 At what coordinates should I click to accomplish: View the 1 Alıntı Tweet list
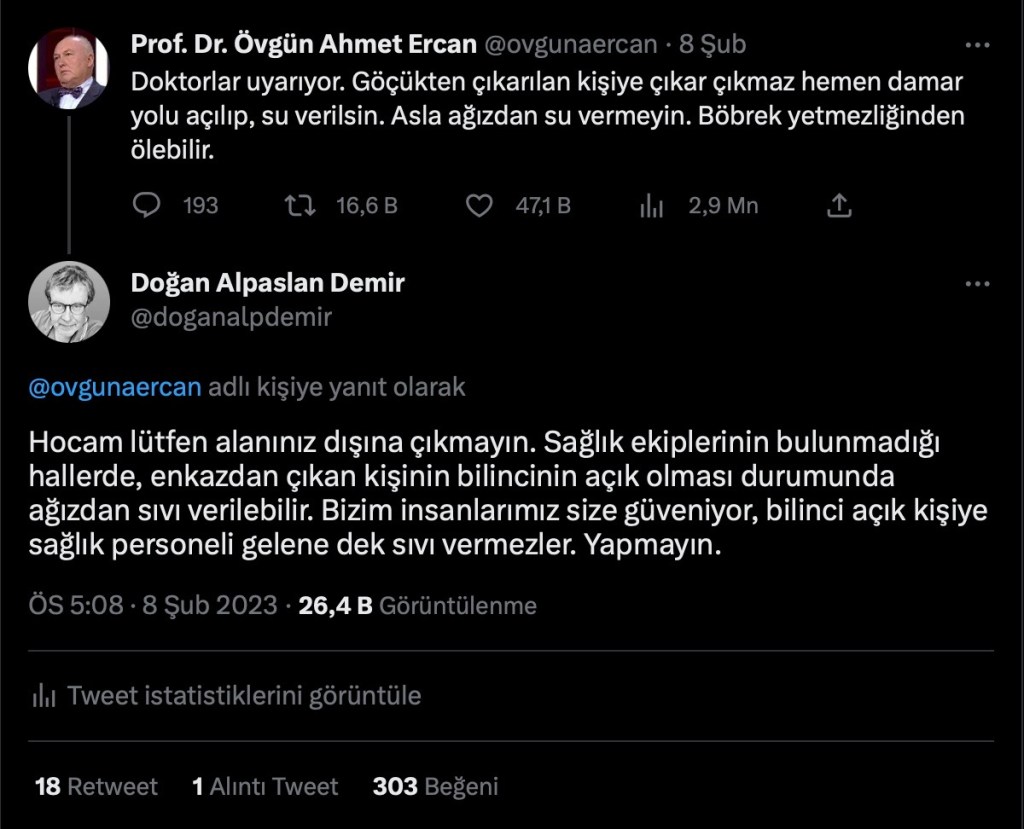tap(265, 787)
